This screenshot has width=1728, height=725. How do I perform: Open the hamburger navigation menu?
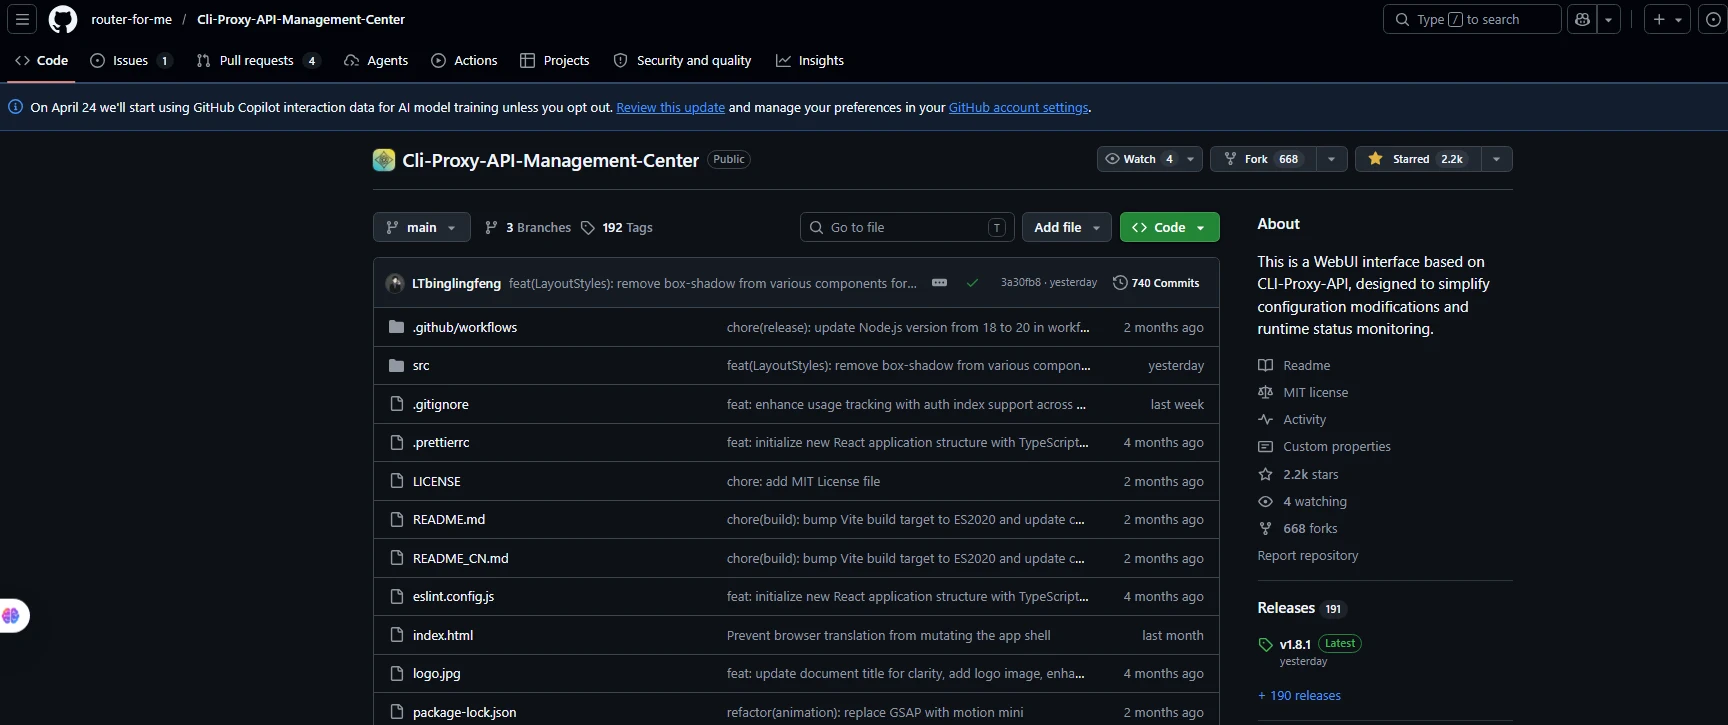point(22,19)
